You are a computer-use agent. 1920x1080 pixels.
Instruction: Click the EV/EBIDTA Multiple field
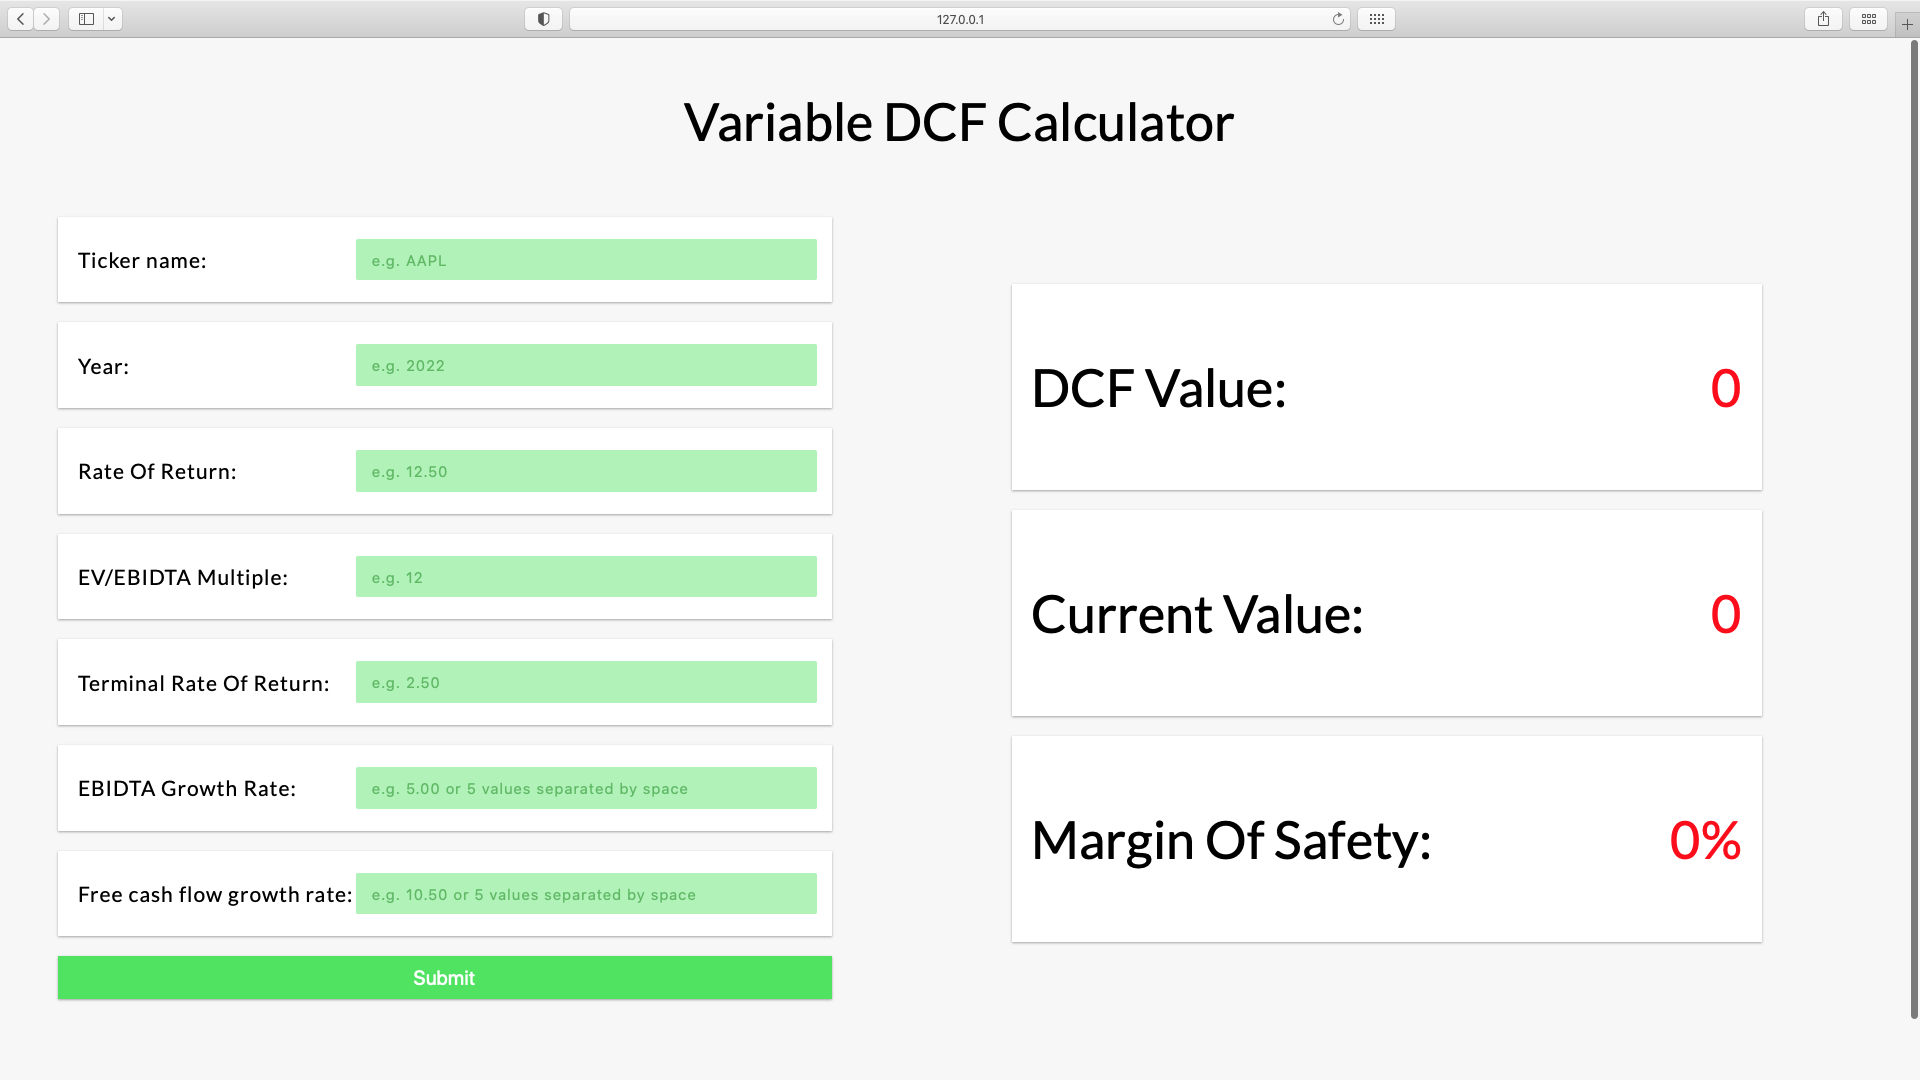[x=586, y=576]
